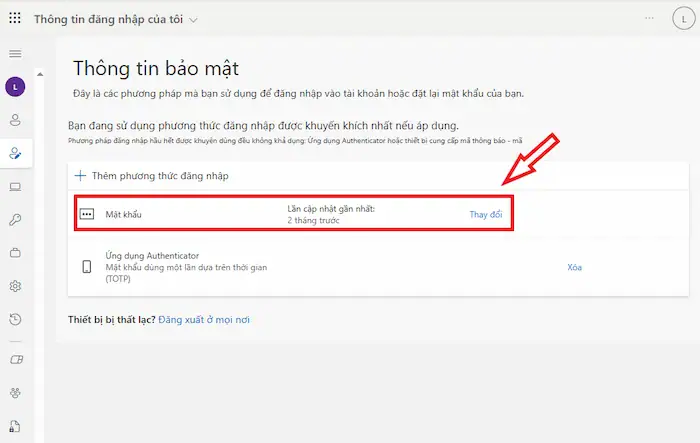
Task: Select the Security info tab in sidebar
Action: coord(15,153)
